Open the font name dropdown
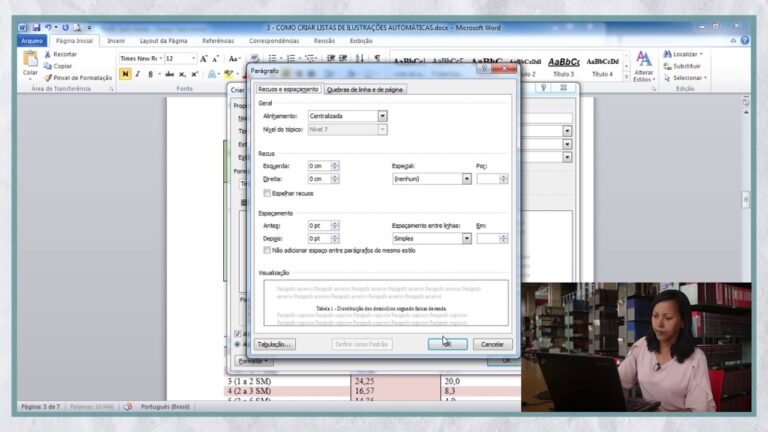This screenshot has width=768, height=432. click(160, 59)
